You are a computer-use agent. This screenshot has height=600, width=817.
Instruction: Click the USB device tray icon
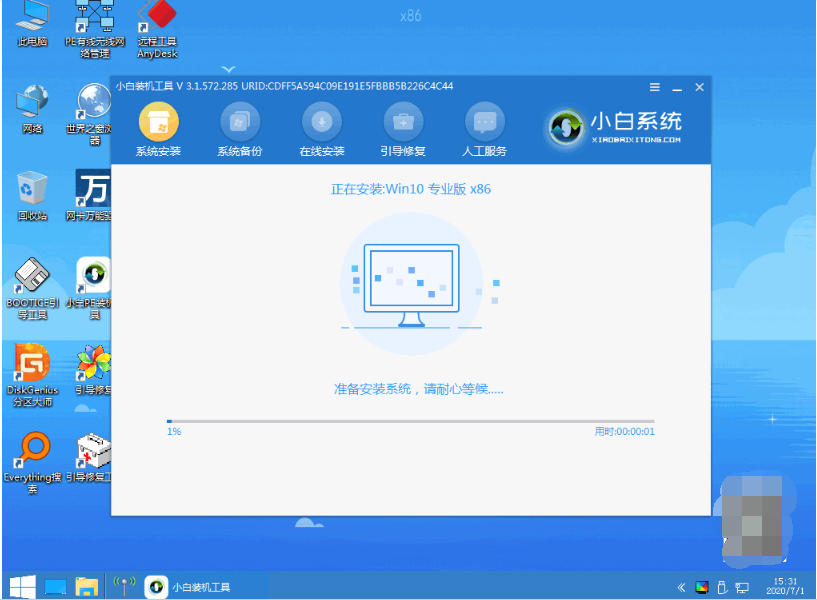point(722,588)
